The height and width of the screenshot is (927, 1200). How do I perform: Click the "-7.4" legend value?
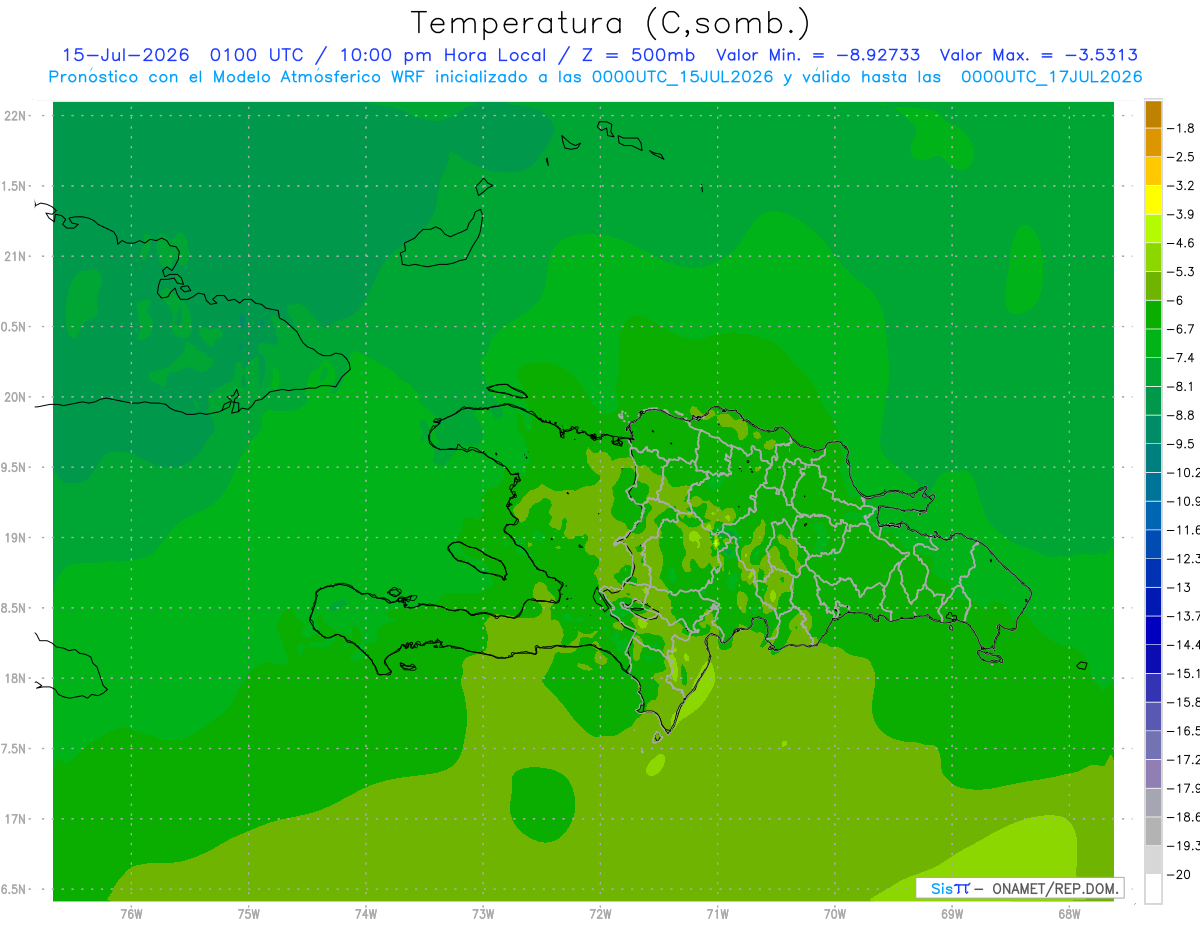pyautogui.click(x=1182, y=358)
